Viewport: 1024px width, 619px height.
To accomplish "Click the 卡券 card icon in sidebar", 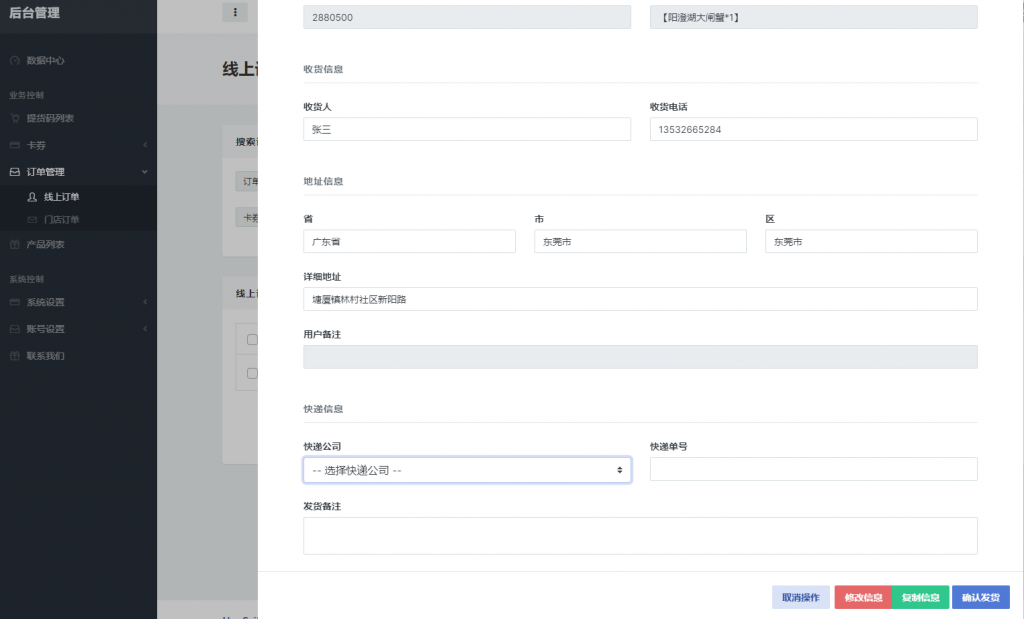I will (x=14, y=145).
